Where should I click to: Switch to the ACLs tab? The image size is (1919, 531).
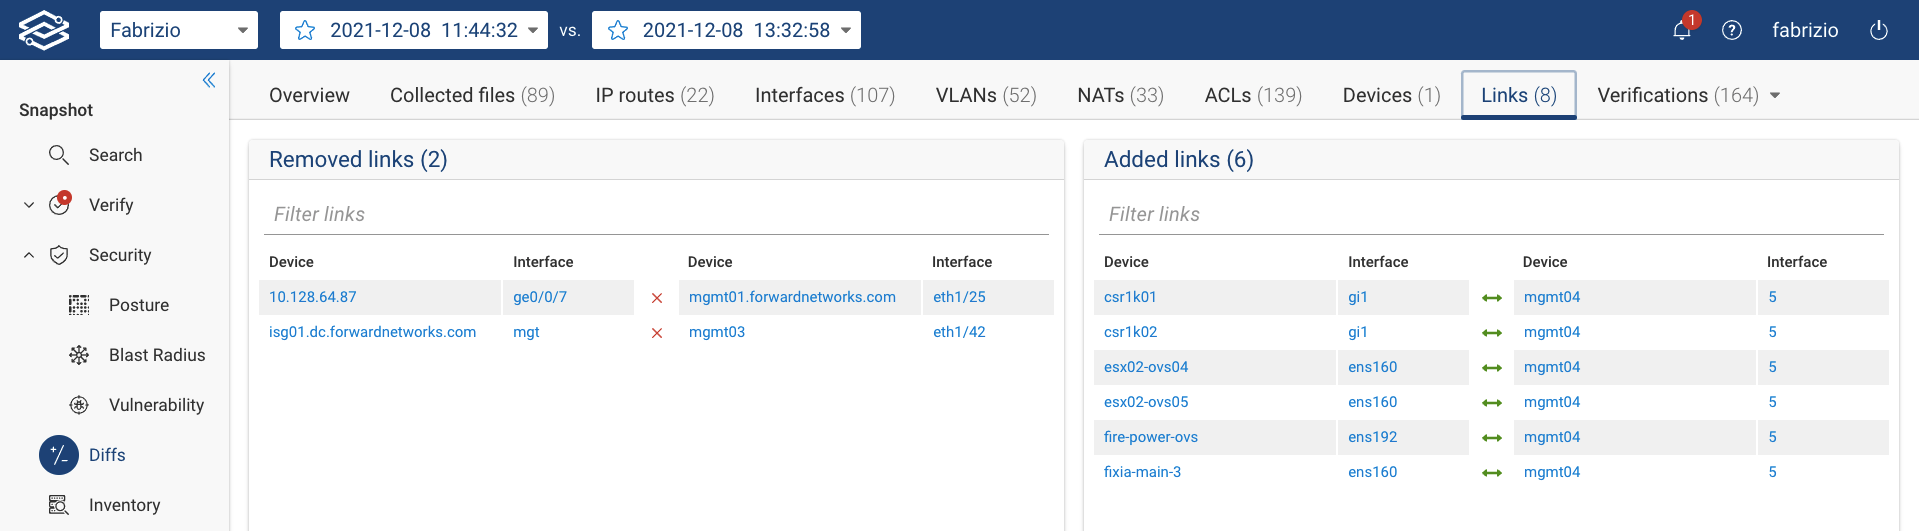1252,95
